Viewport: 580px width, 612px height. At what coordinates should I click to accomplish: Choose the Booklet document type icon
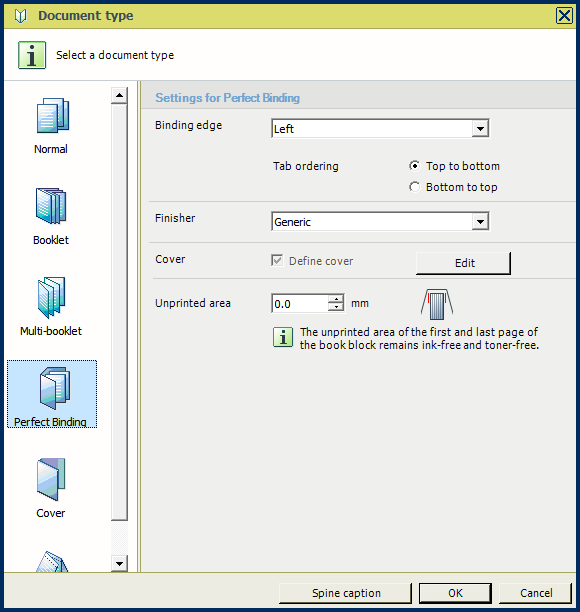tap(51, 206)
